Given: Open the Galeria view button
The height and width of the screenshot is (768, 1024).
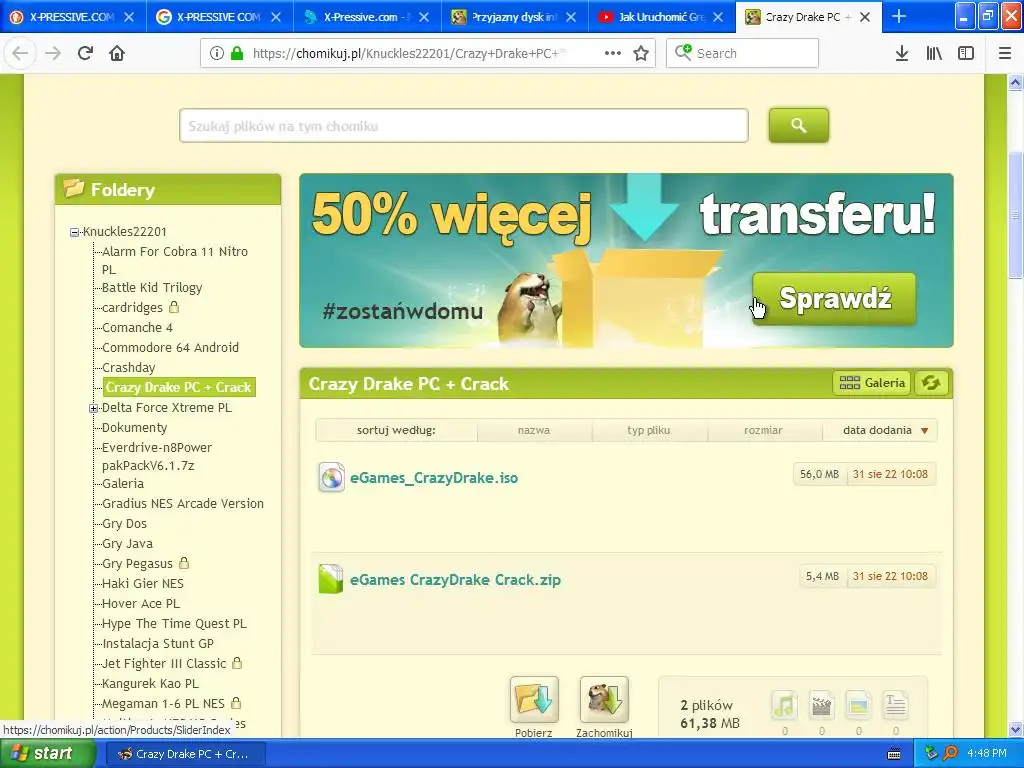Looking at the screenshot, I should [x=872, y=383].
